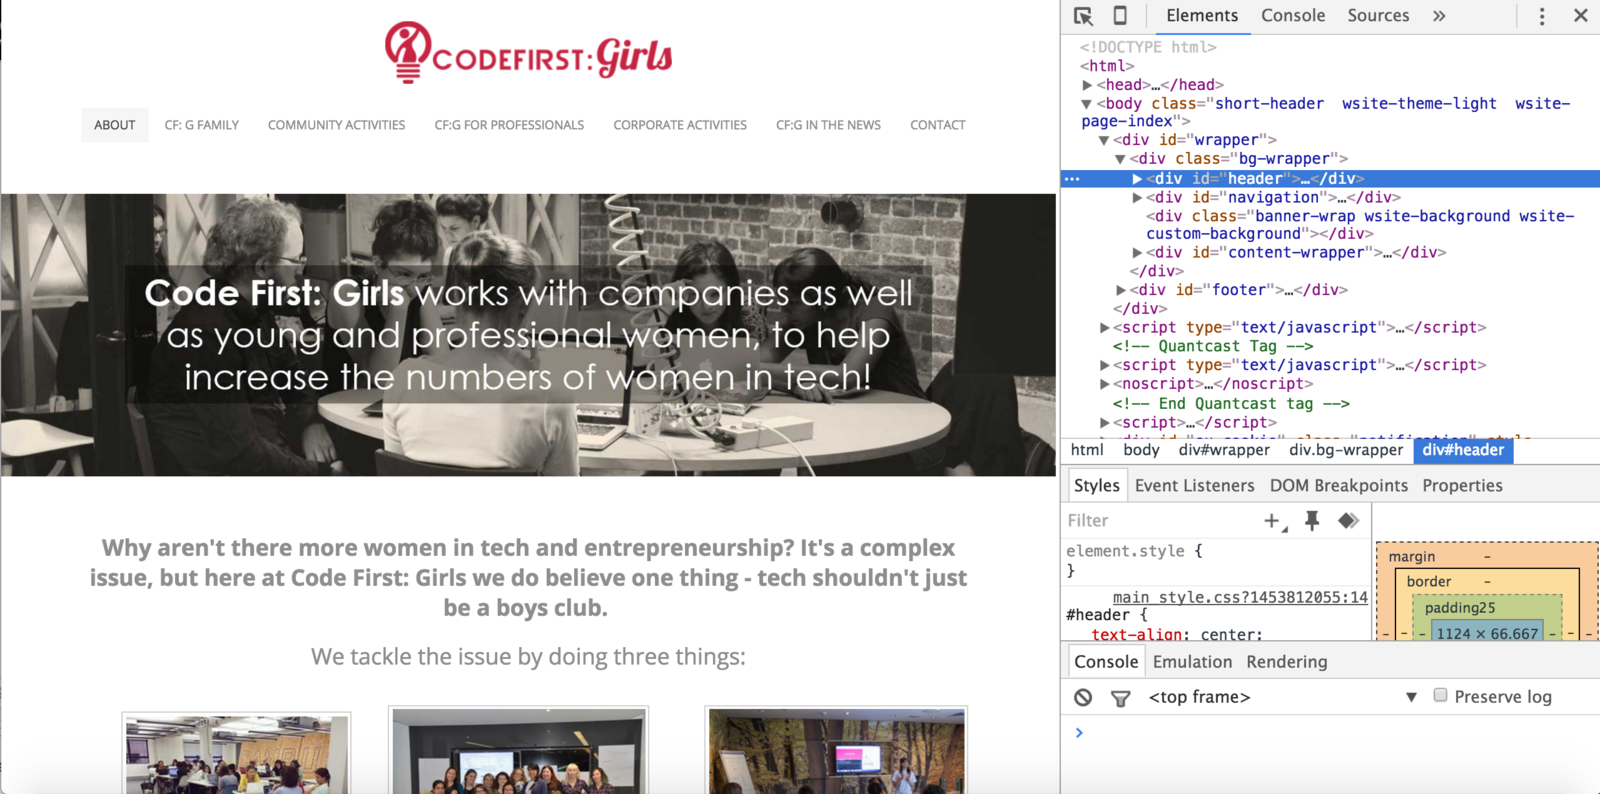Click the ellipsis beside the header node
The height and width of the screenshot is (794, 1600).
[x=1072, y=179]
